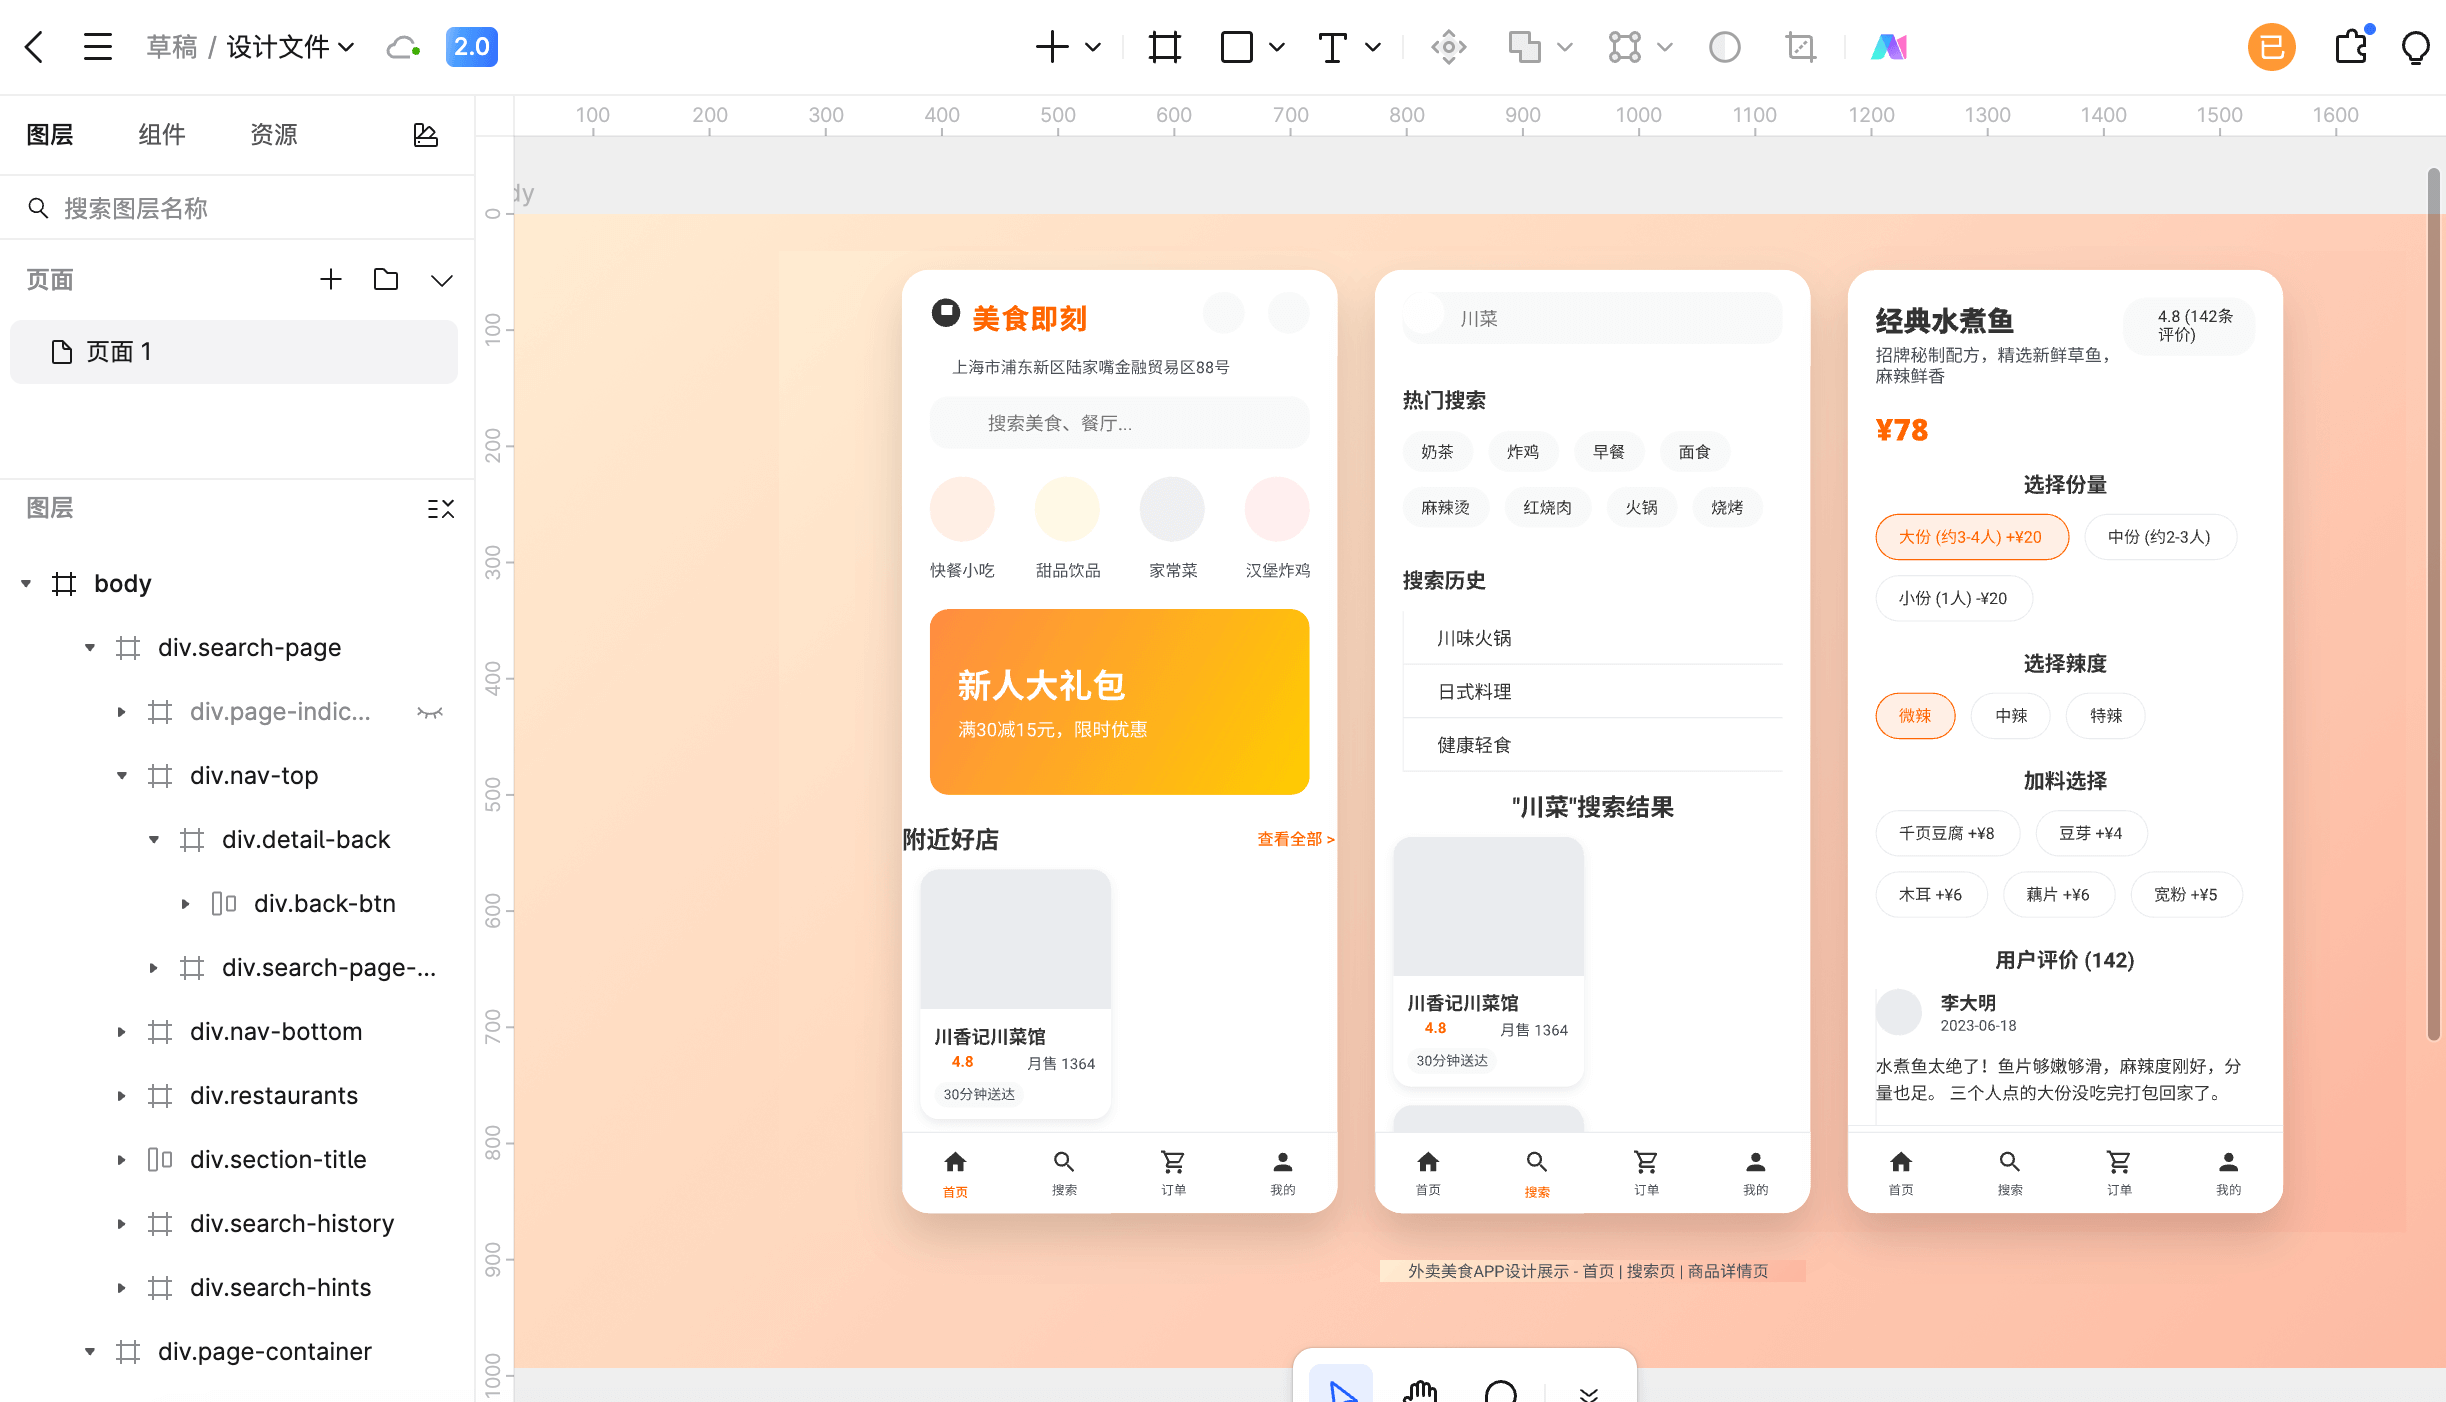Open the hamburger main menu
The height and width of the screenshot is (1402, 2446).
pyautogui.click(x=97, y=47)
